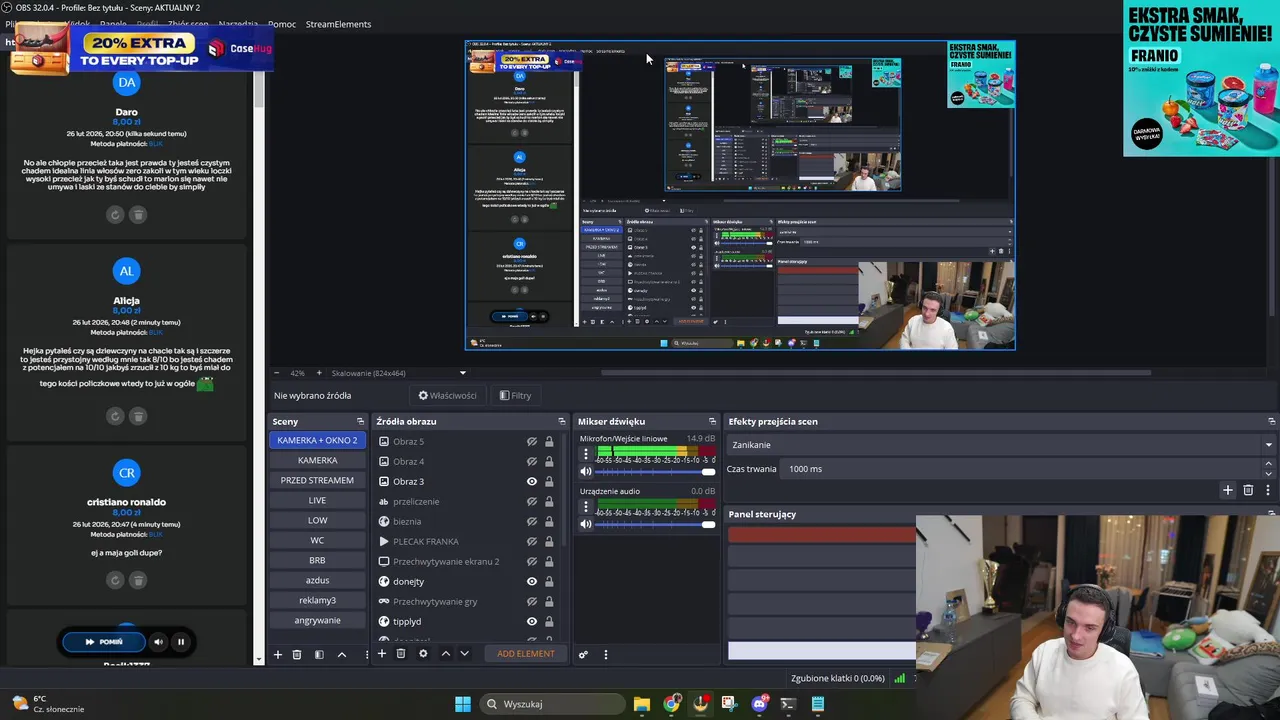Click the Windows taskbar Wyszukaj search box

[553, 704]
